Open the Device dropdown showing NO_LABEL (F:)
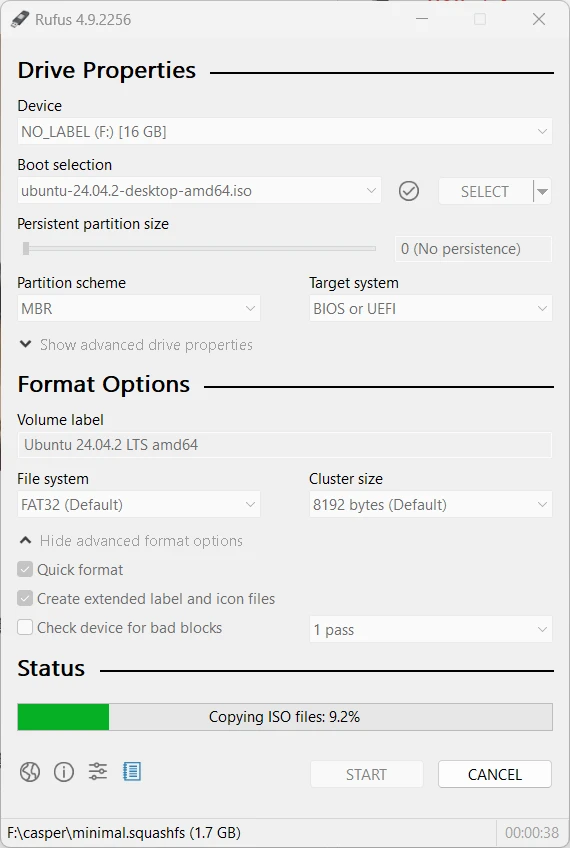 point(284,131)
